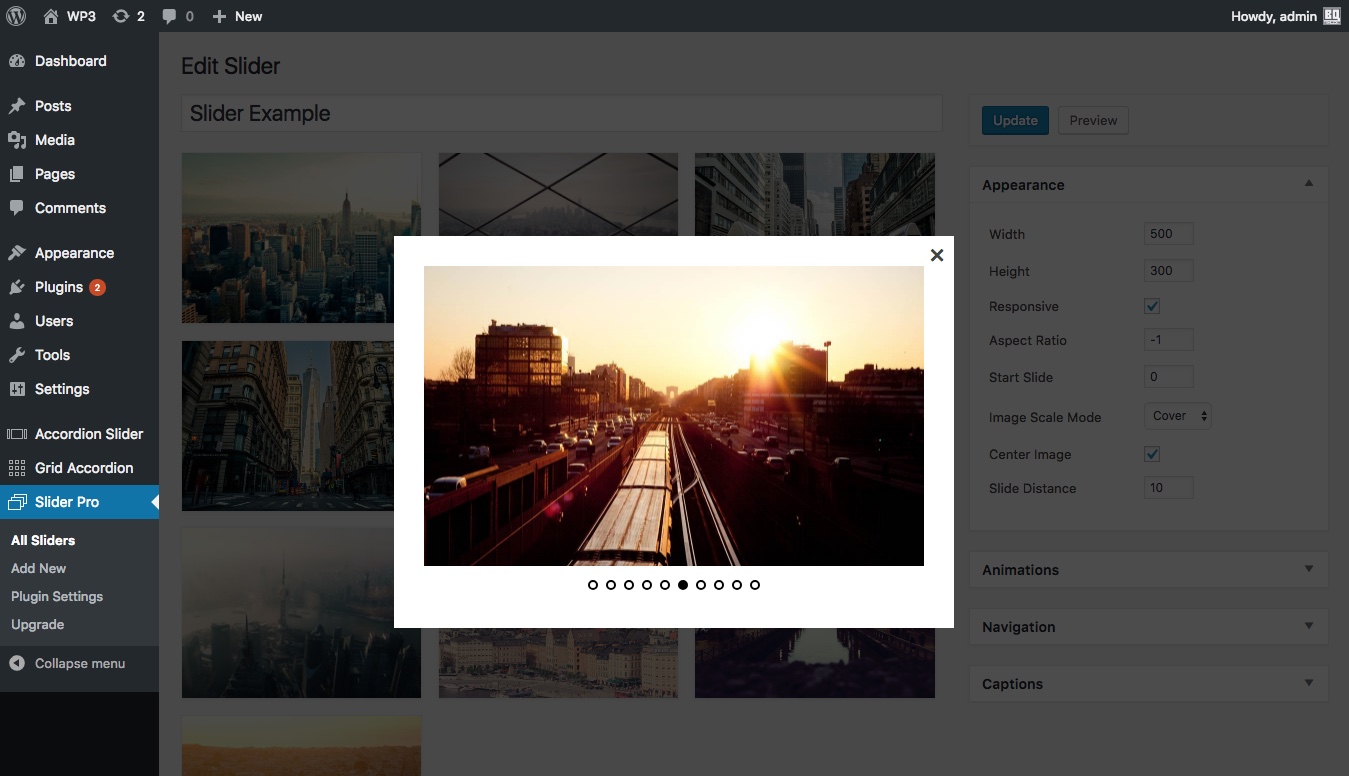This screenshot has width=1349, height=776.
Task: Click the Collapse menu arrow icon
Action: (16, 663)
